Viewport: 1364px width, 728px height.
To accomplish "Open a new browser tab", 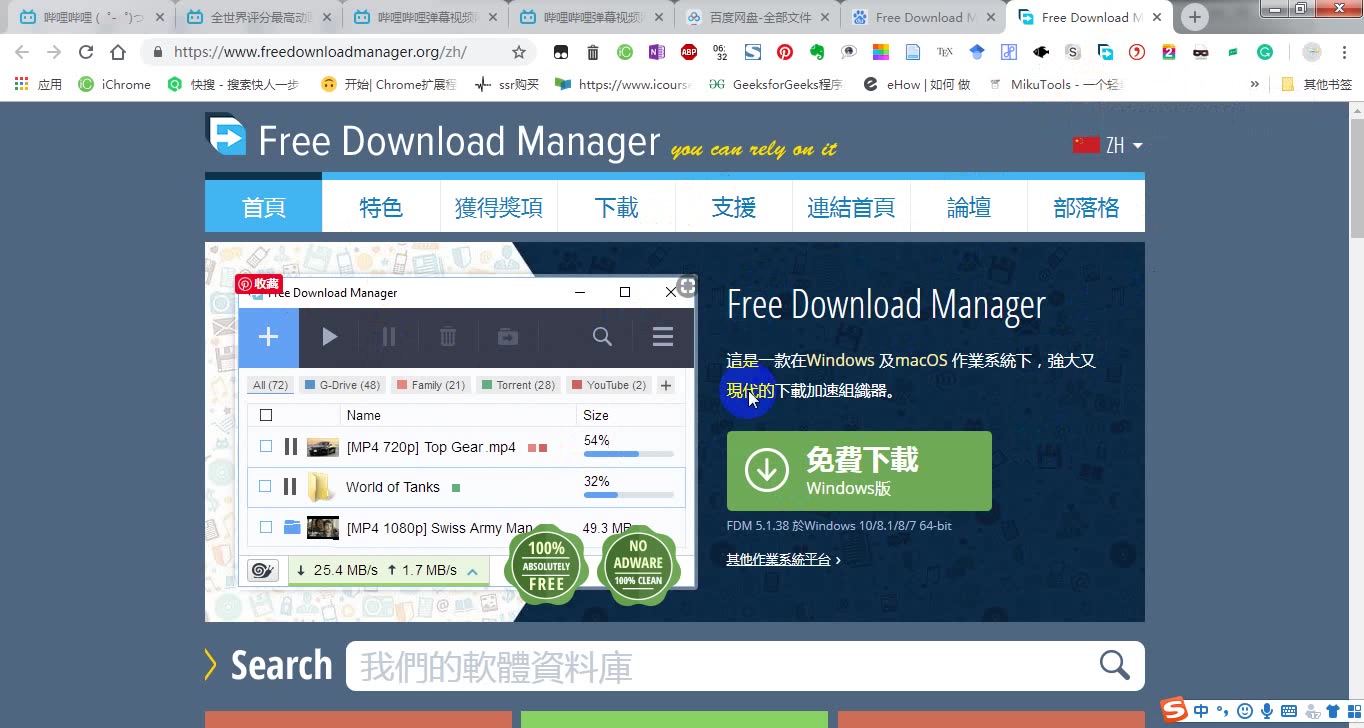I will (x=1194, y=17).
